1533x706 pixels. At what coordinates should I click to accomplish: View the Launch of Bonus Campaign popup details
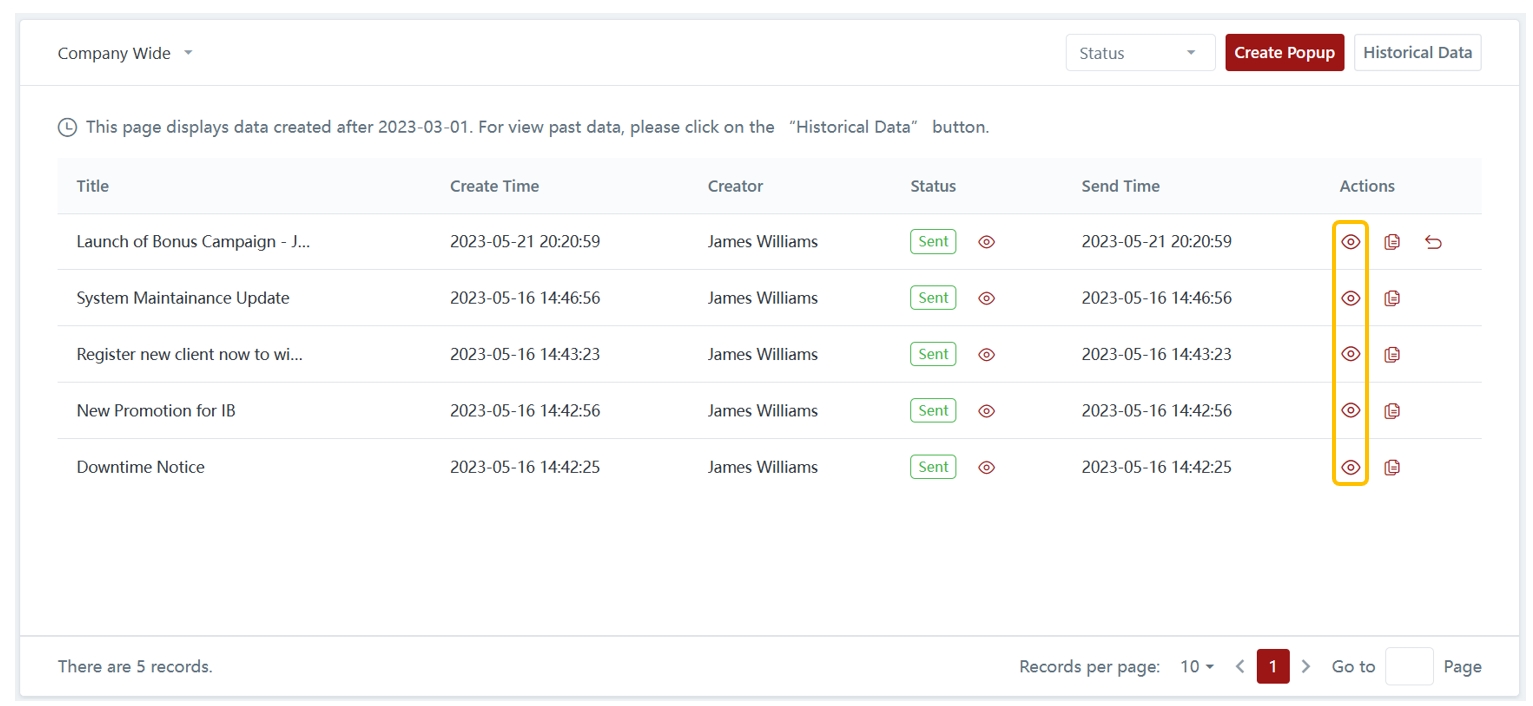tap(1350, 242)
